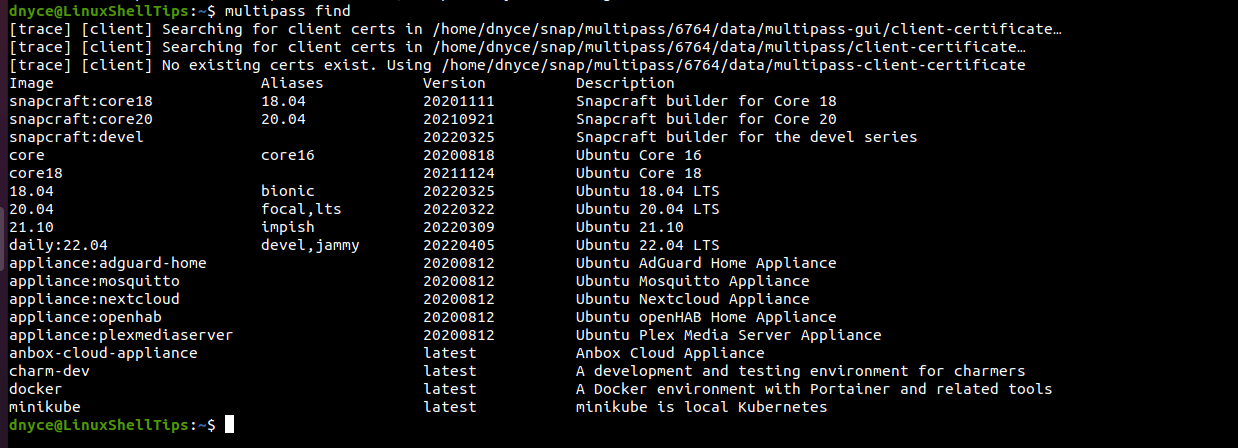Image resolution: width=1238 pixels, height=448 pixels.
Task: Place cursor at the bottom shell prompt
Action: [x=229, y=425]
